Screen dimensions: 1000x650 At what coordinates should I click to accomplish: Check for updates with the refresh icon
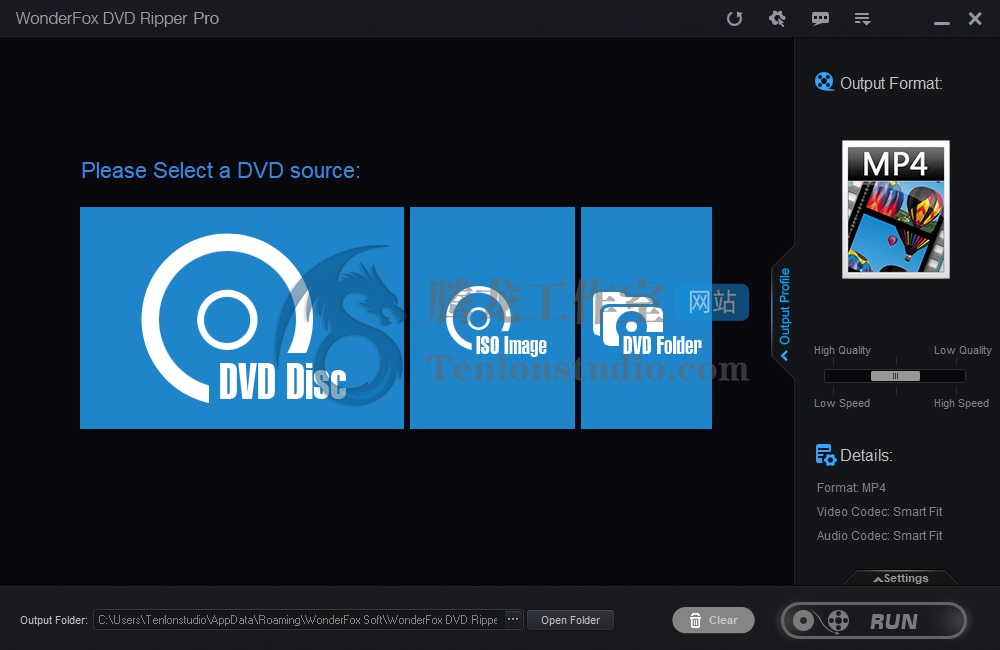click(735, 18)
